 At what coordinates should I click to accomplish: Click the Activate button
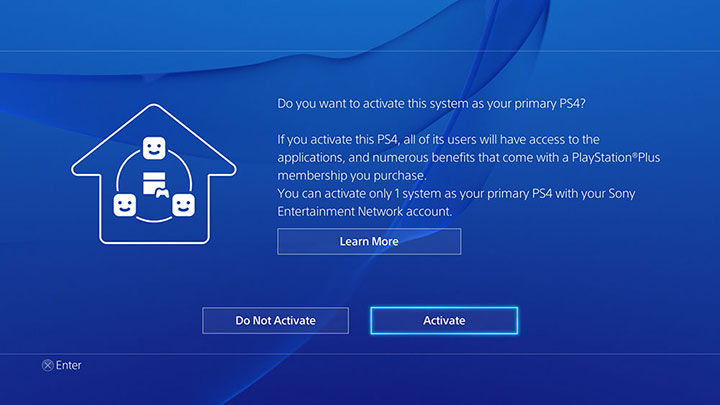(444, 321)
